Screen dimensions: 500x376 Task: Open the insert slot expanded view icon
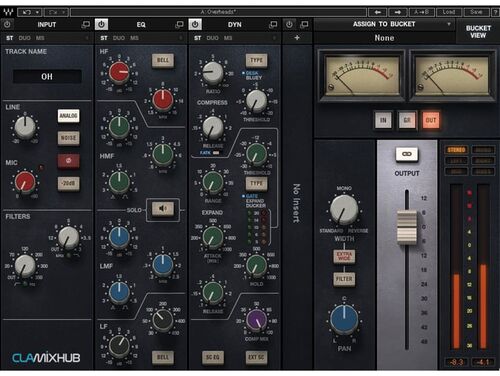tap(304, 24)
